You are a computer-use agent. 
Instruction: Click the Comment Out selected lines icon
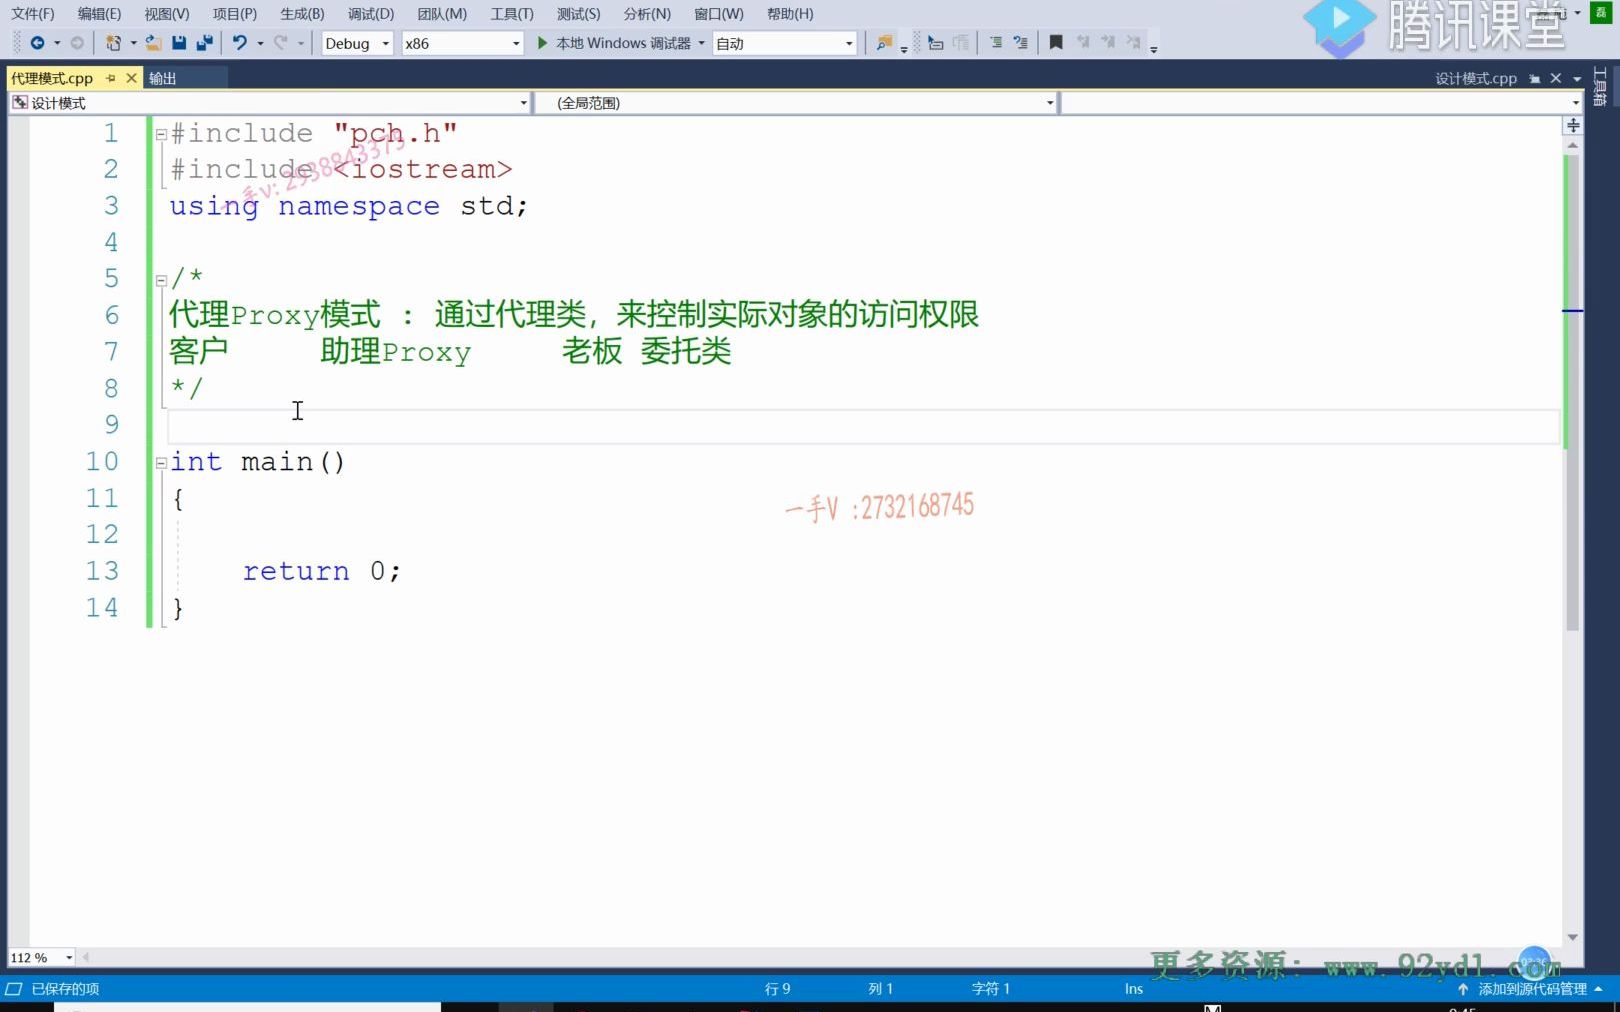click(996, 43)
